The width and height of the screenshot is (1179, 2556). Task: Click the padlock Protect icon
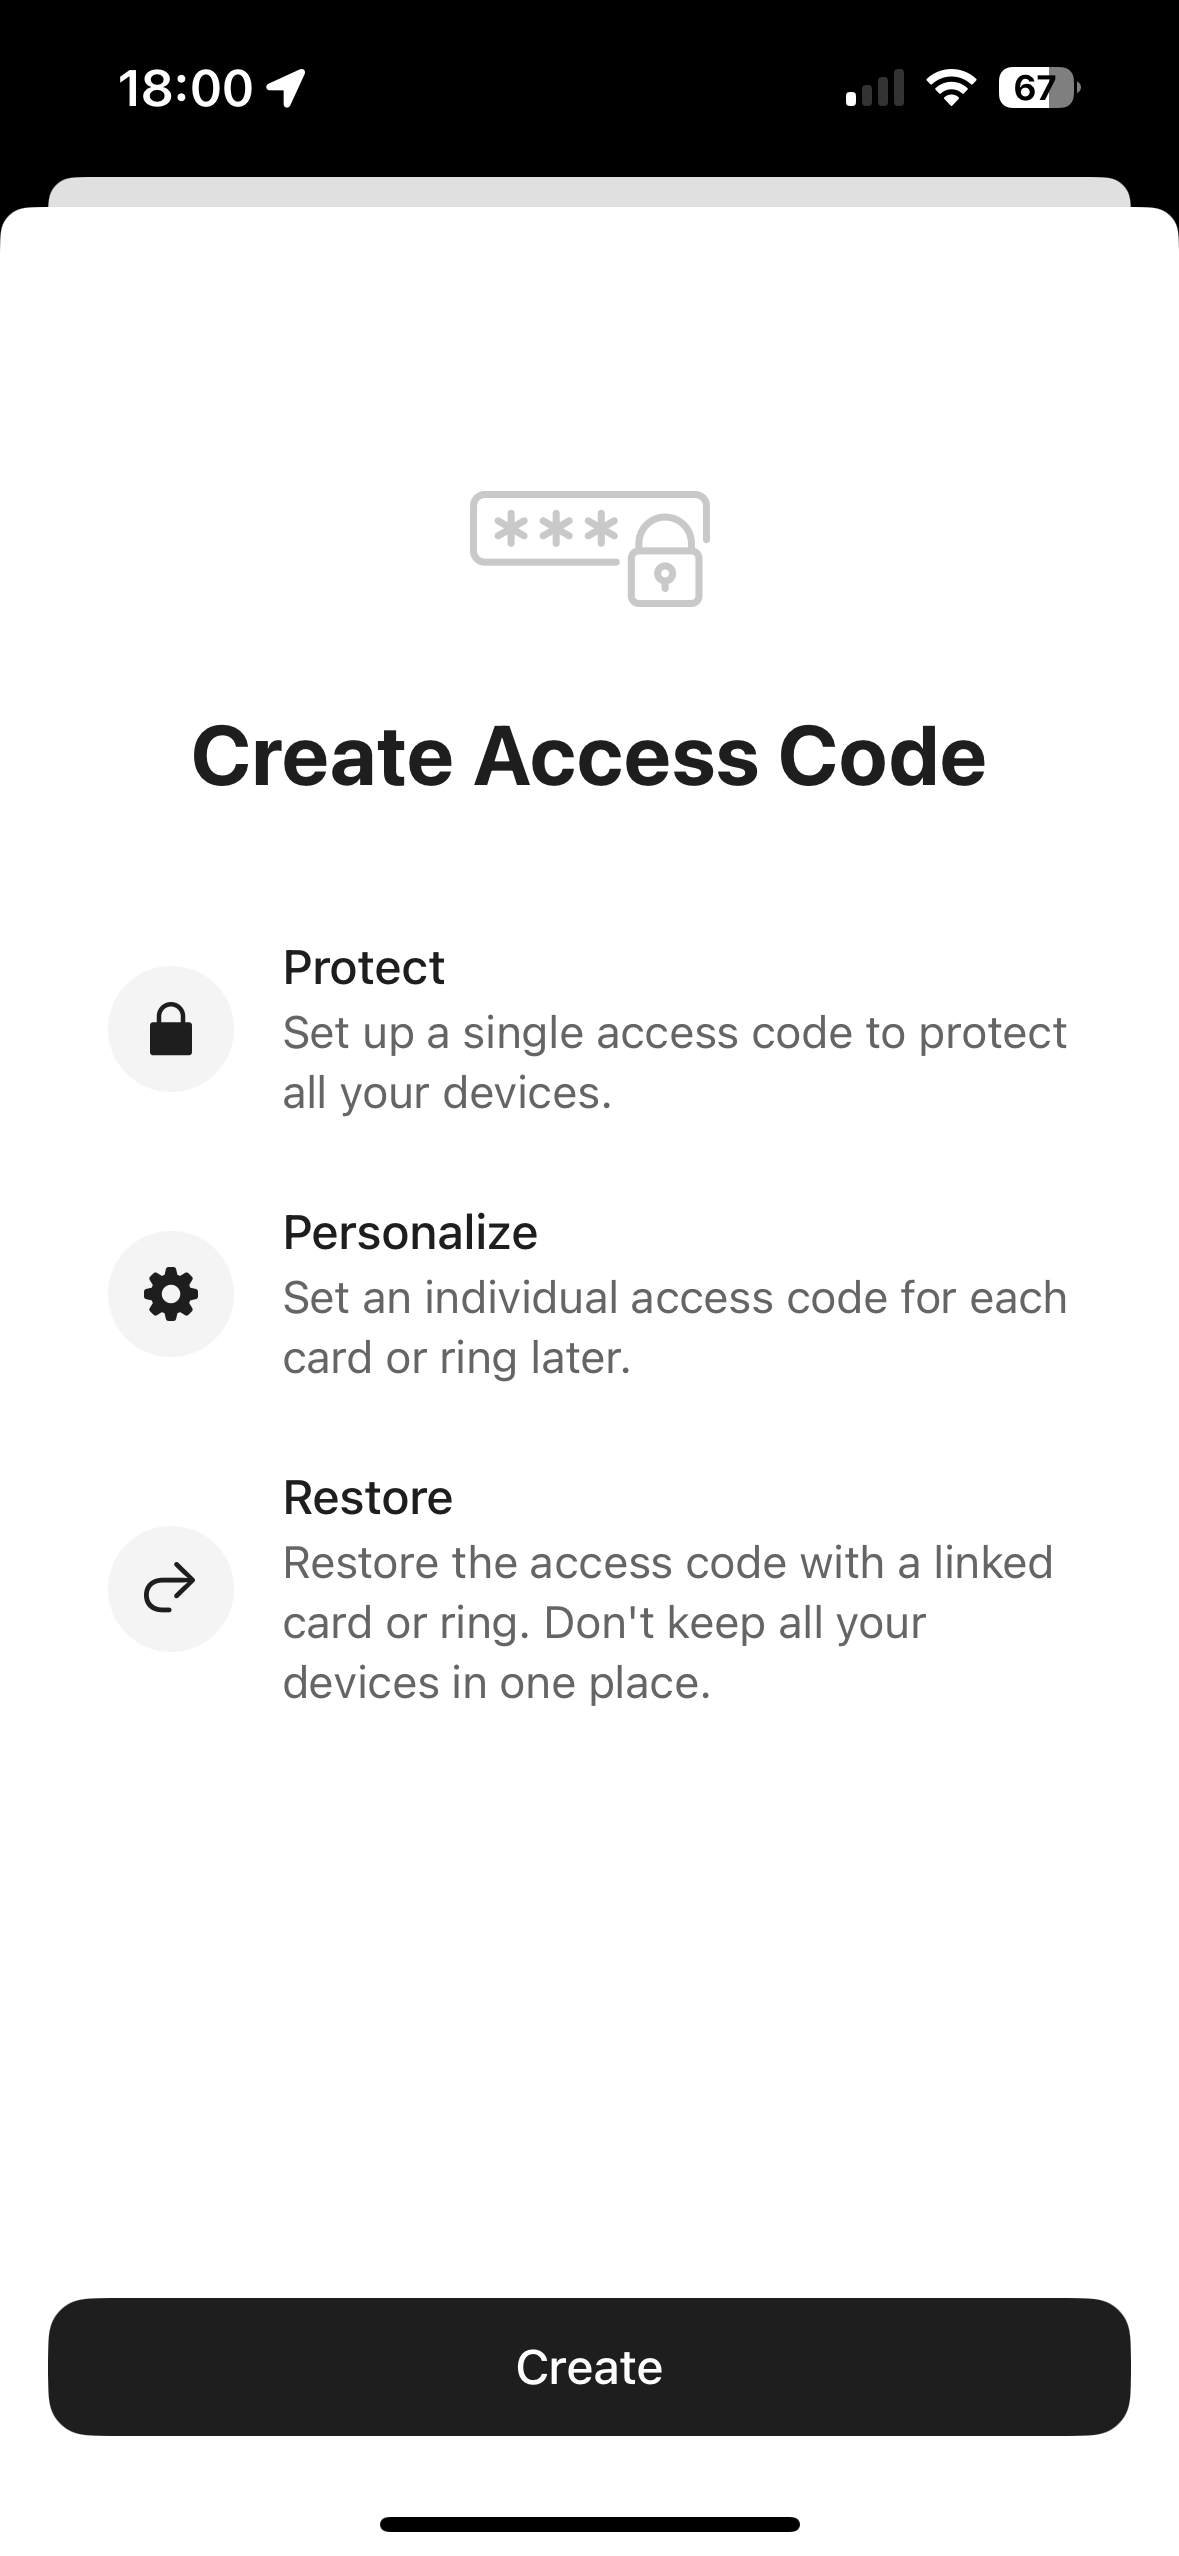pyautogui.click(x=171, y=1029)
